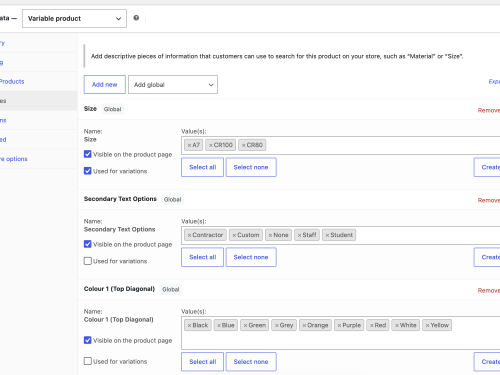The width and height of the screenshot is (500, 375).
Task: Uncheck Size used for variations
Action: (88, 171)
